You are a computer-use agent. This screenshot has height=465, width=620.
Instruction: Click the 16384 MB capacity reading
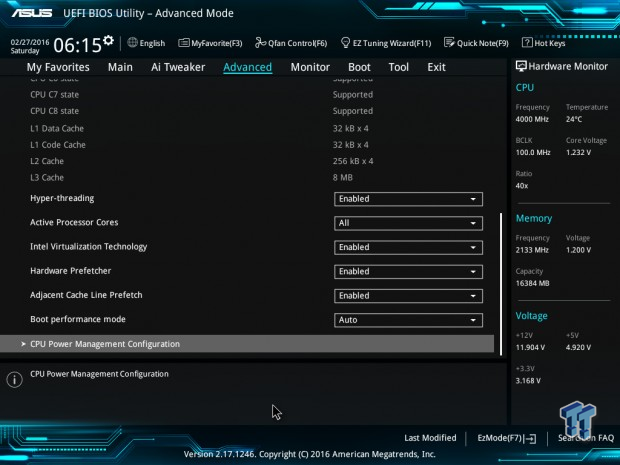pyautogui.click(x=533, y=283)
